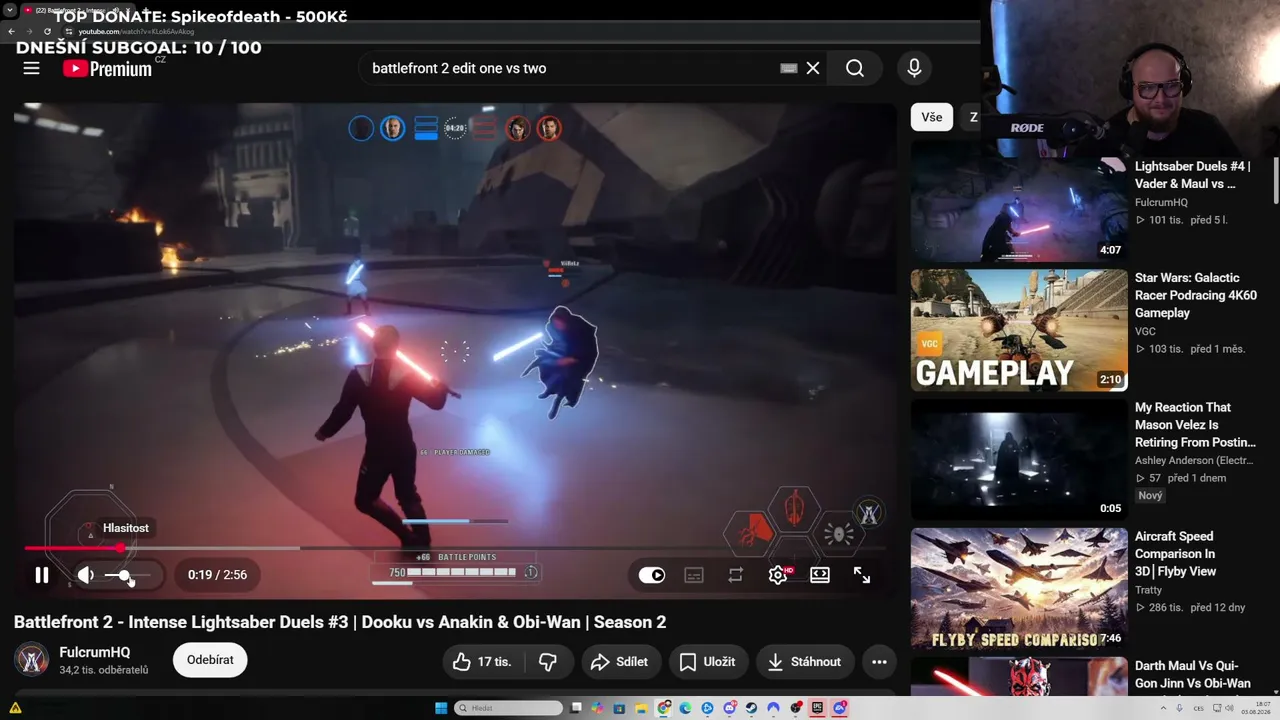Pause the video
The image size is (1280, 720).
coord(42,575)
